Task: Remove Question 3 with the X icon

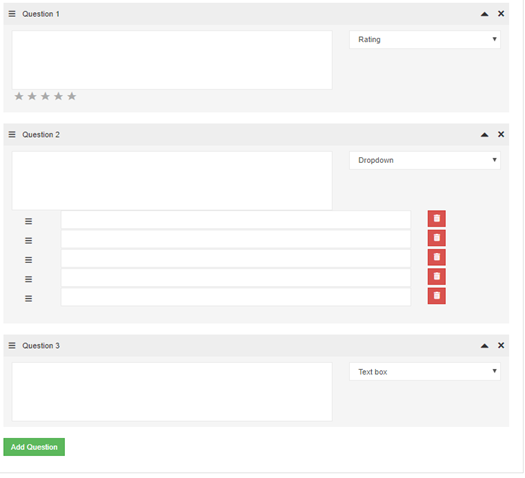Action: pos(501,346)
